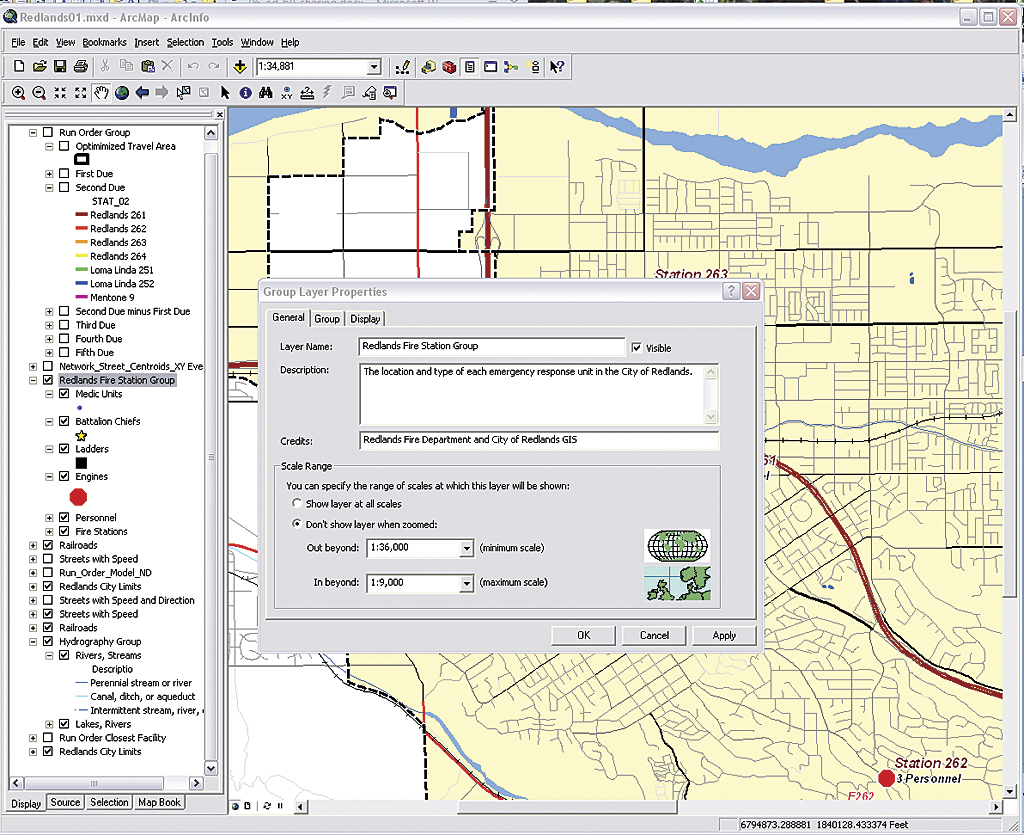Screen dimensions: 1024x835
Task: Switch to the Display tab in dialog
Action: click(365, 319)
